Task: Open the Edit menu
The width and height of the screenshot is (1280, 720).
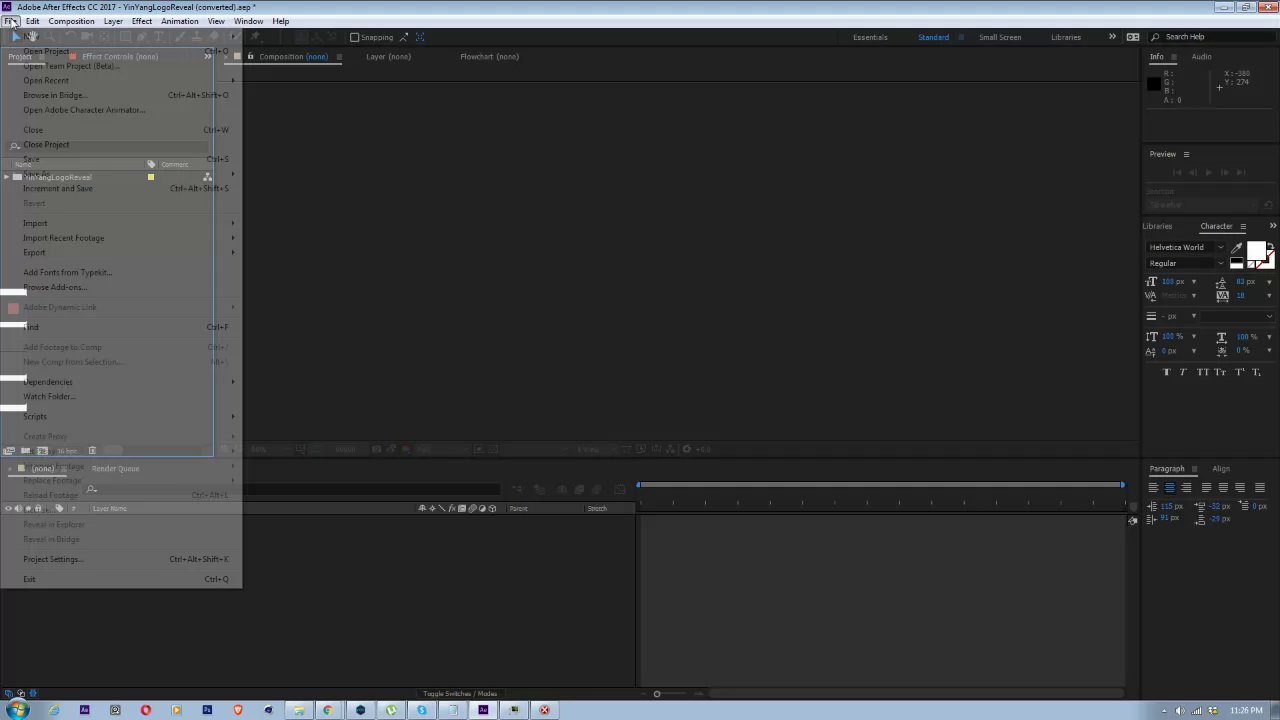Action: [33, 21]
